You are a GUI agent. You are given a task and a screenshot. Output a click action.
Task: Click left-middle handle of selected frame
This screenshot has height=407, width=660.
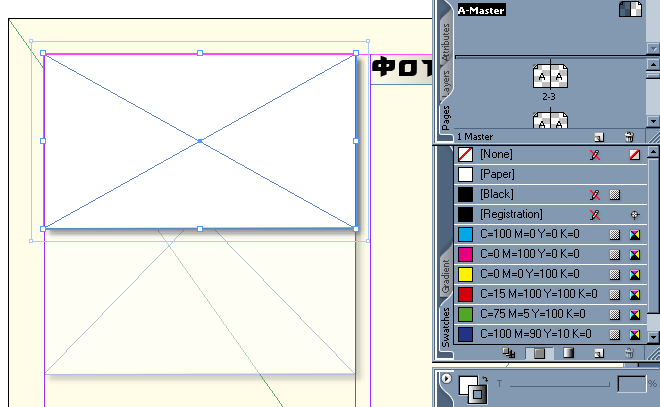click(43, 141)
